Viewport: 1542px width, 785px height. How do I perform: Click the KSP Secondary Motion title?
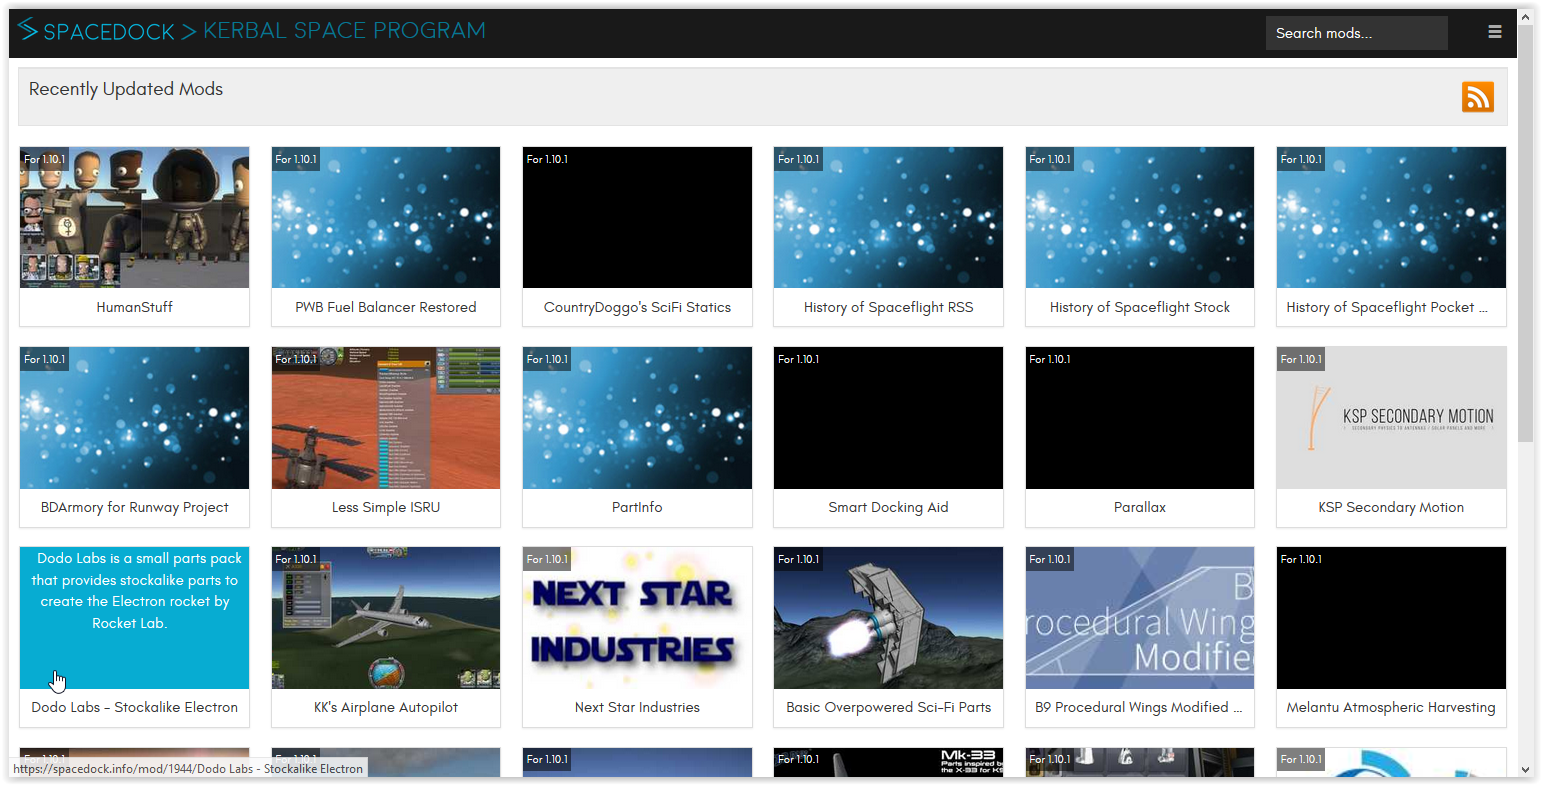[1391, 507]
